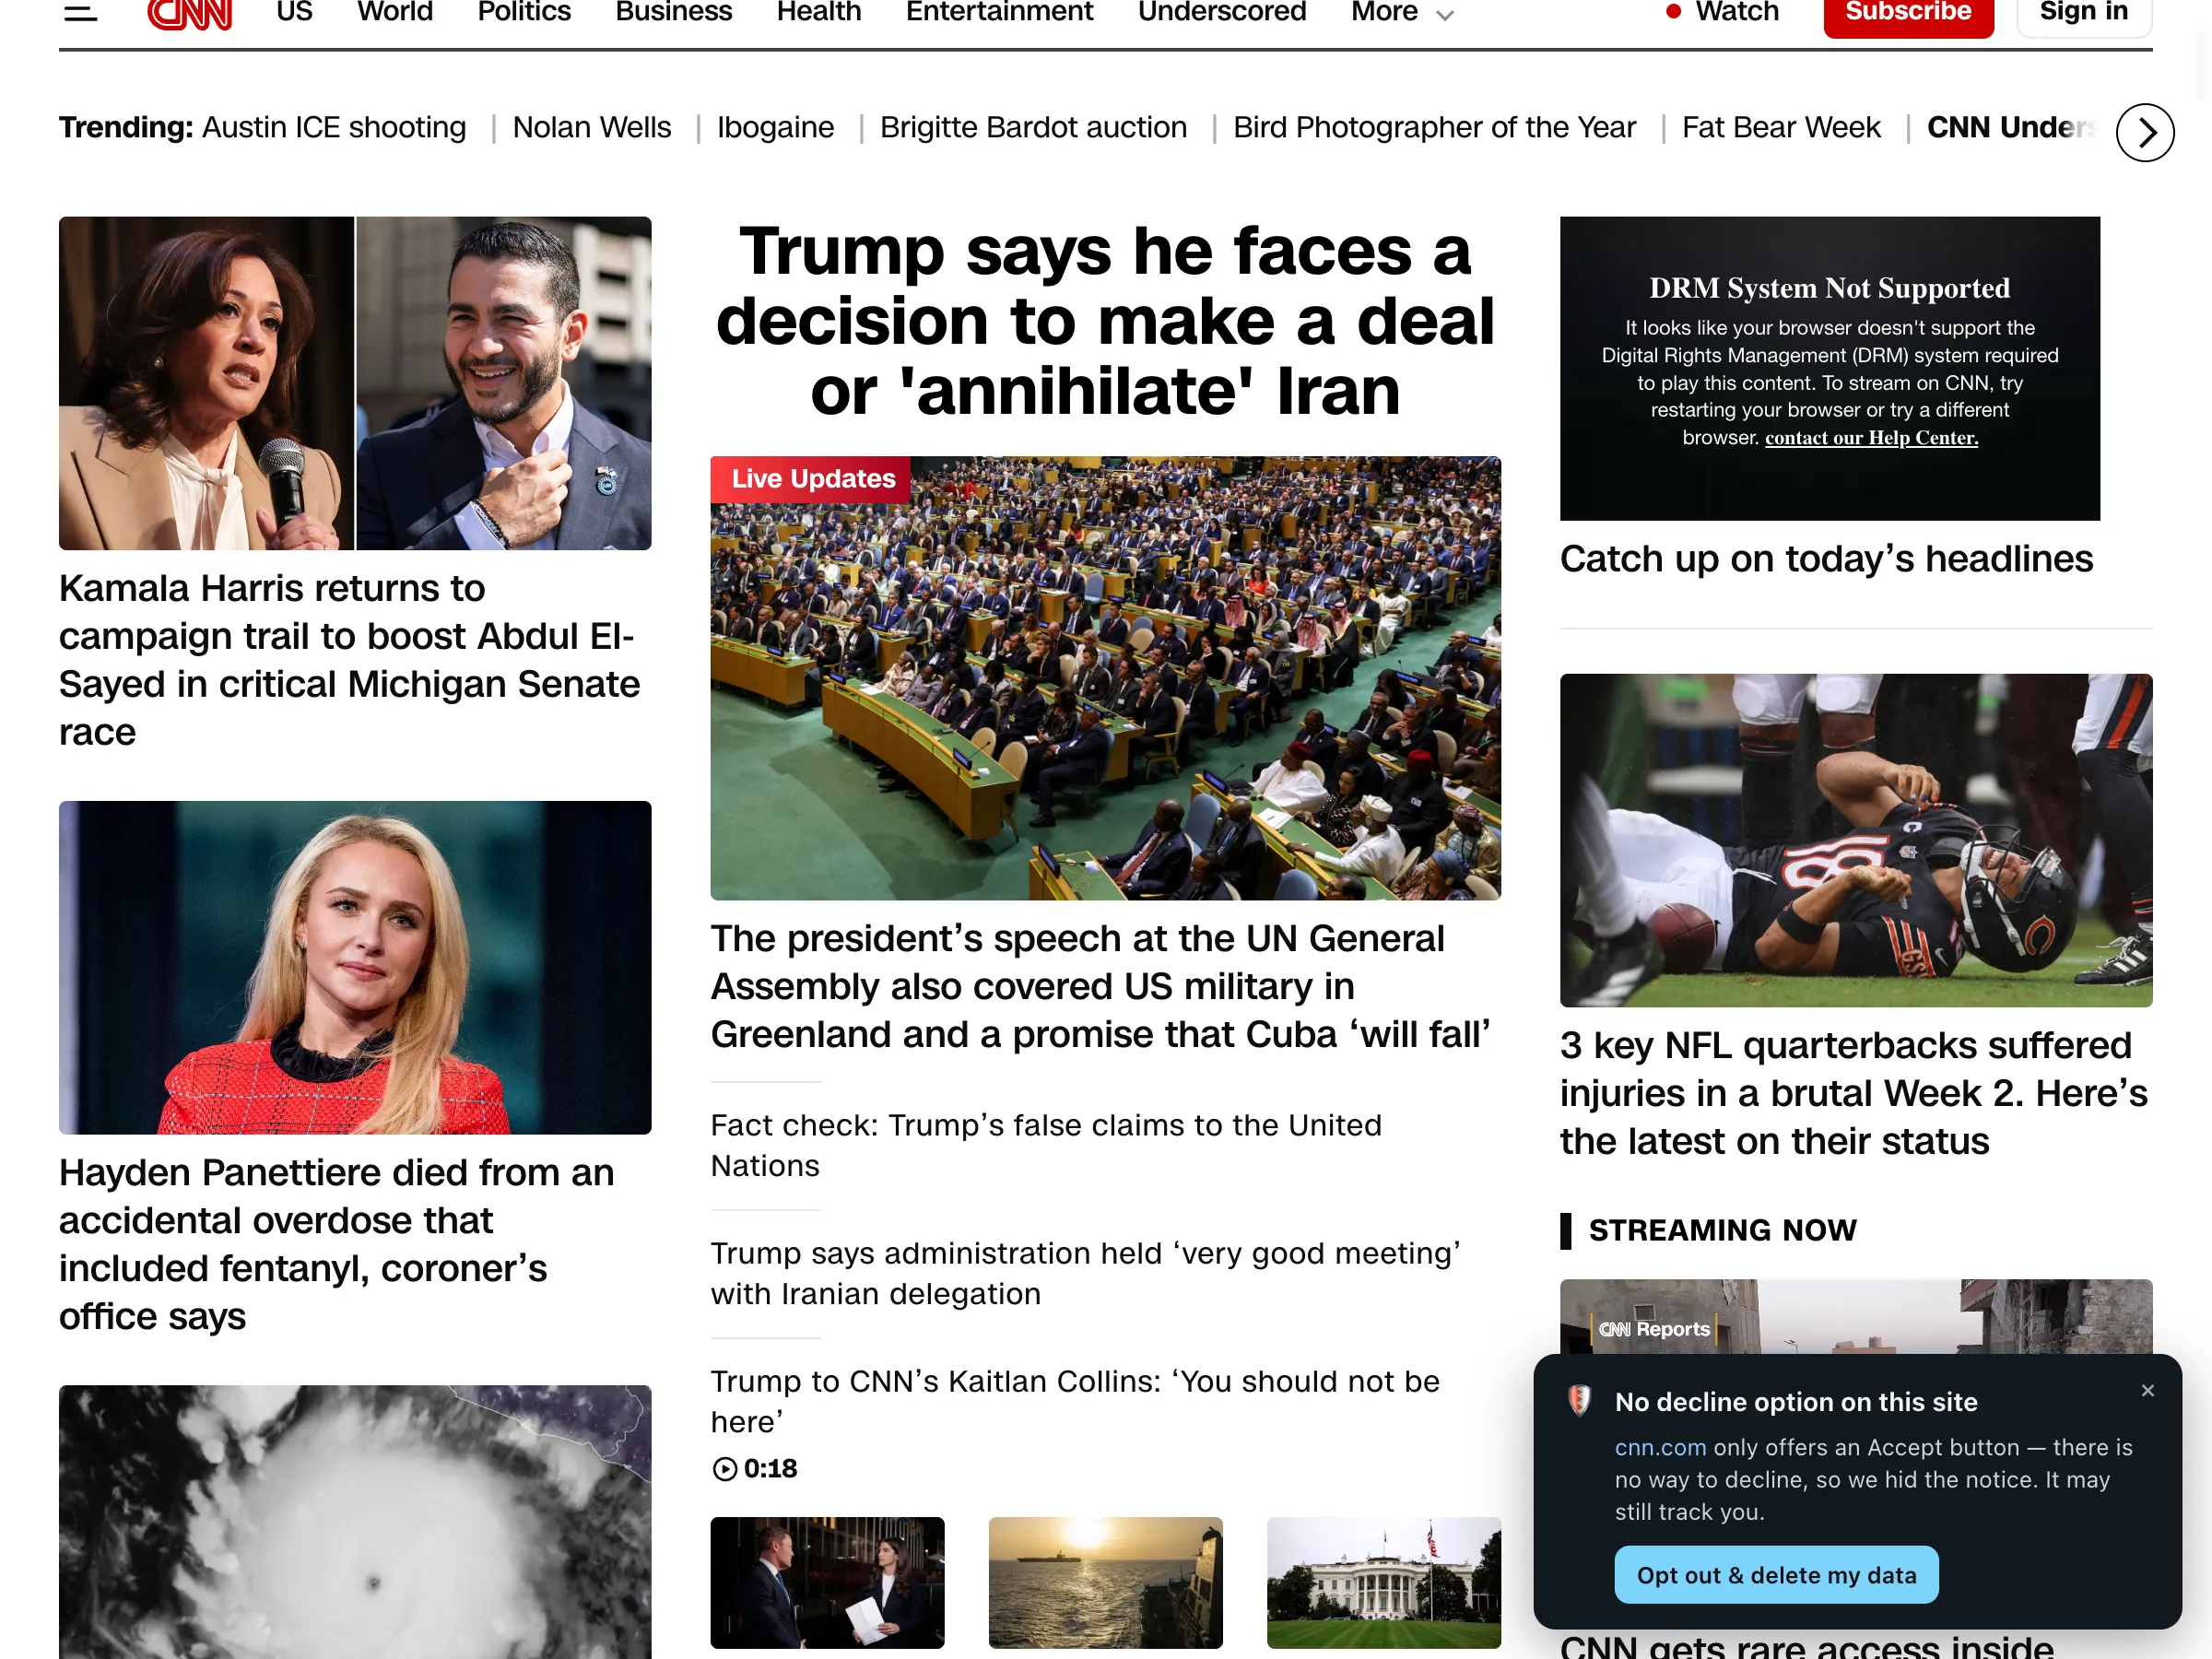
Task: Open the NFL quarterbacks injuries story
Action: coord(1854,1093)
